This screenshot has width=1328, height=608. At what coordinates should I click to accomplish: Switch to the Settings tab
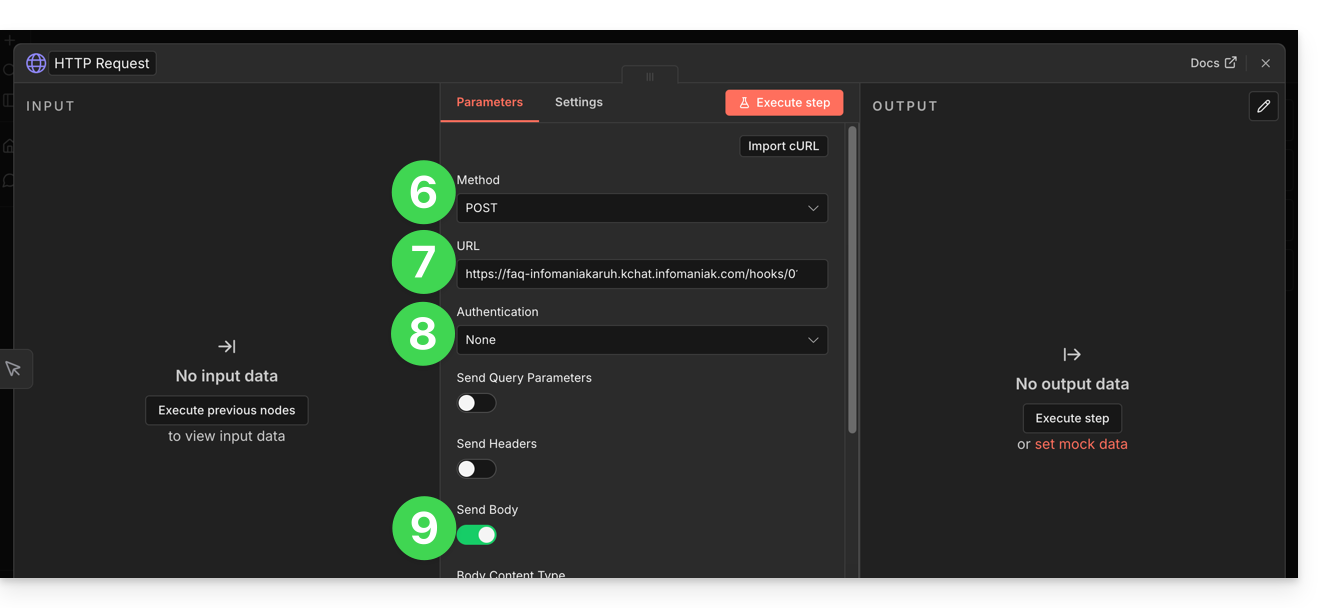click(578, 102)
